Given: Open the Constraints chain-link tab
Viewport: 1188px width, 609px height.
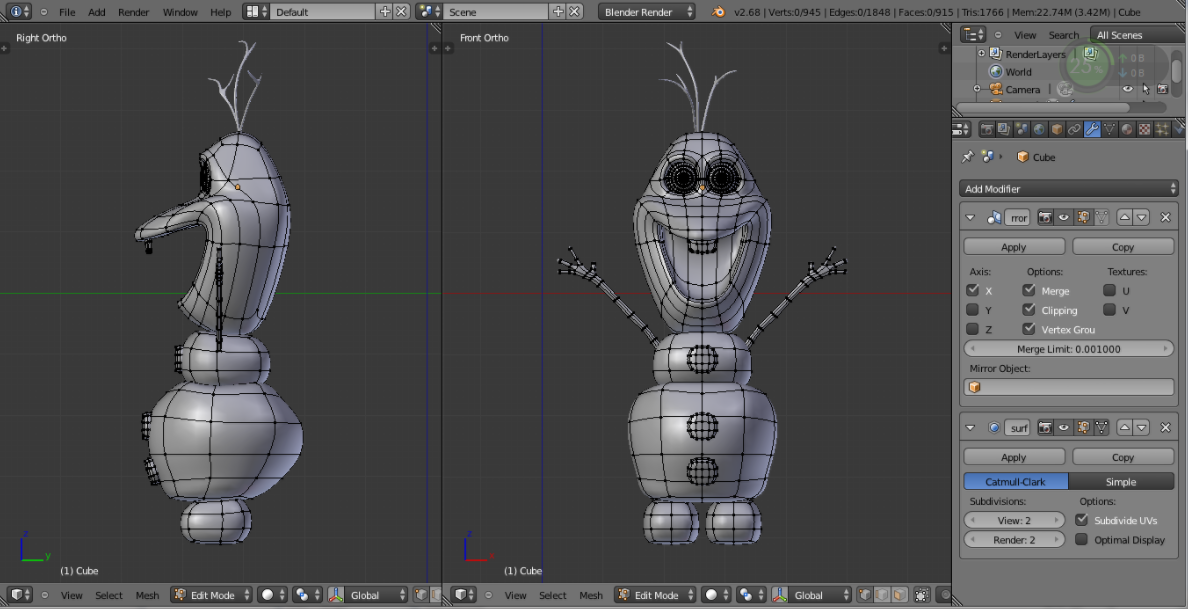Looking at the screenshot, I should coord(1074,129).
